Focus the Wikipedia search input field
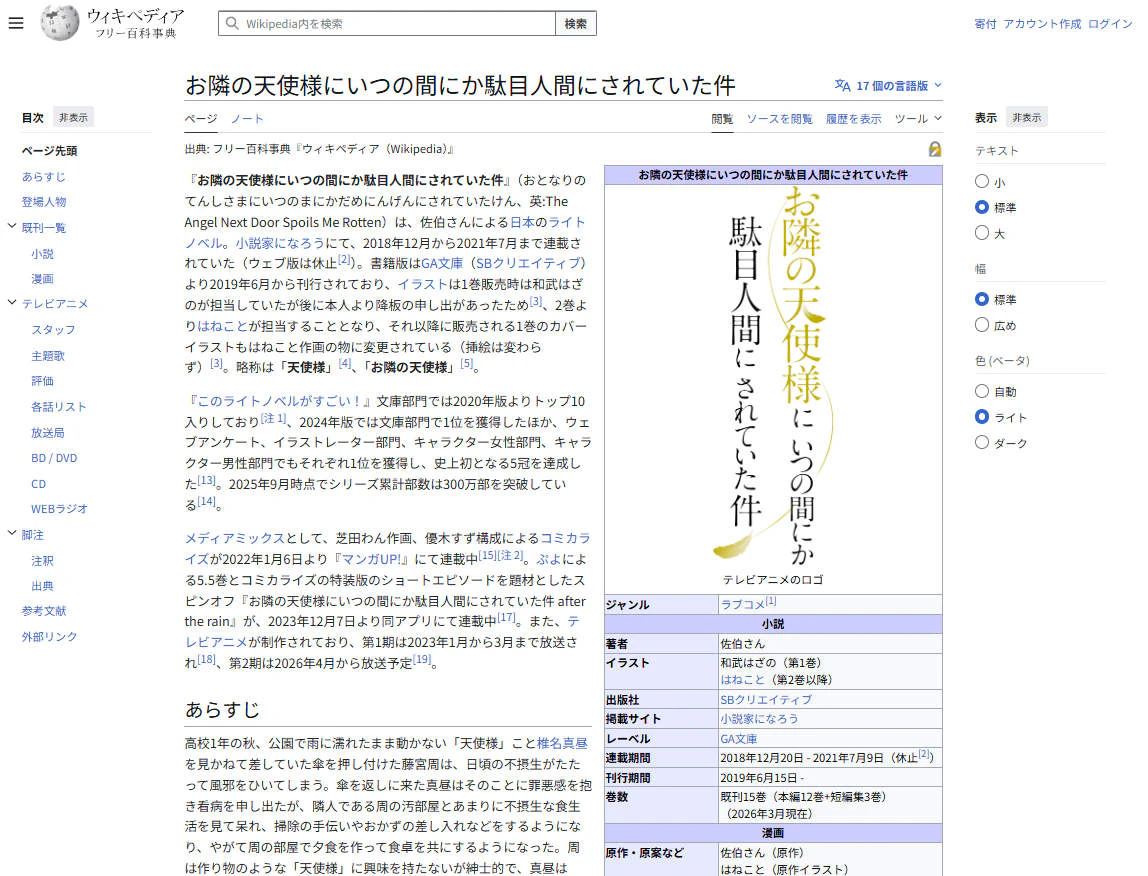Screen dimensions: 1148x876 [387, 23]
